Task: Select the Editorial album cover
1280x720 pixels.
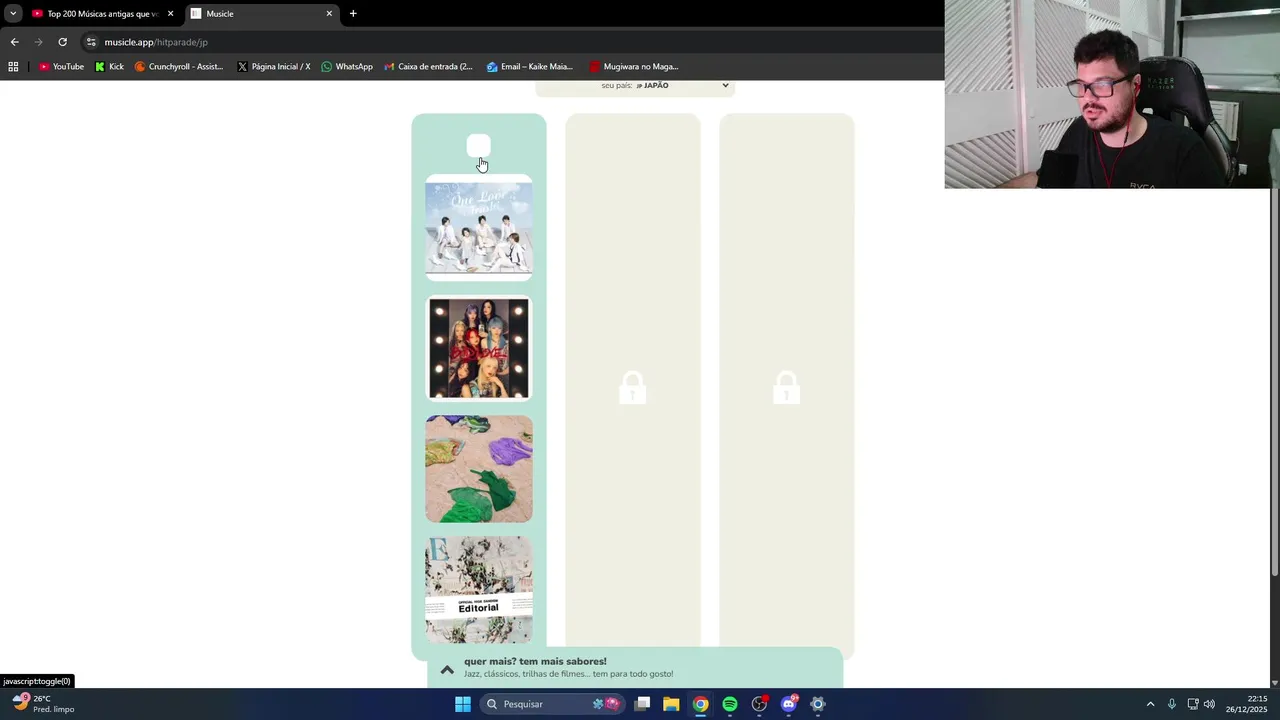Action: [479, 589]
